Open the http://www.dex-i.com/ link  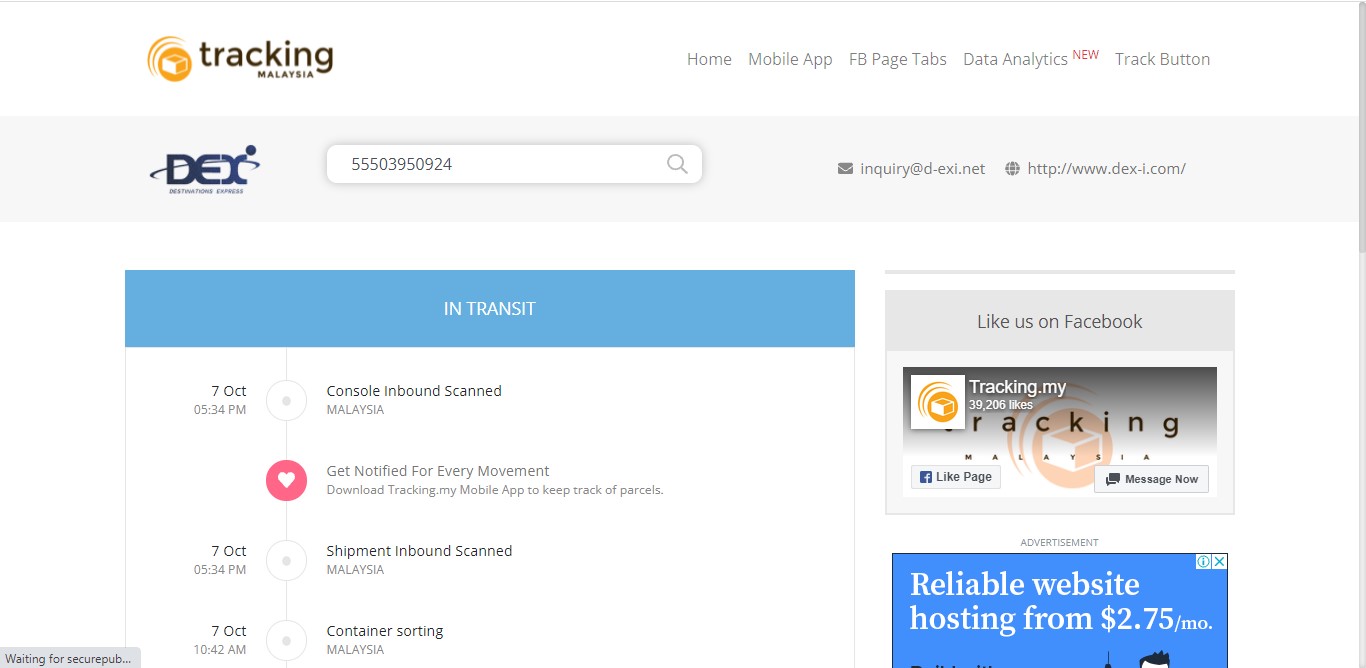point(1106,169)
